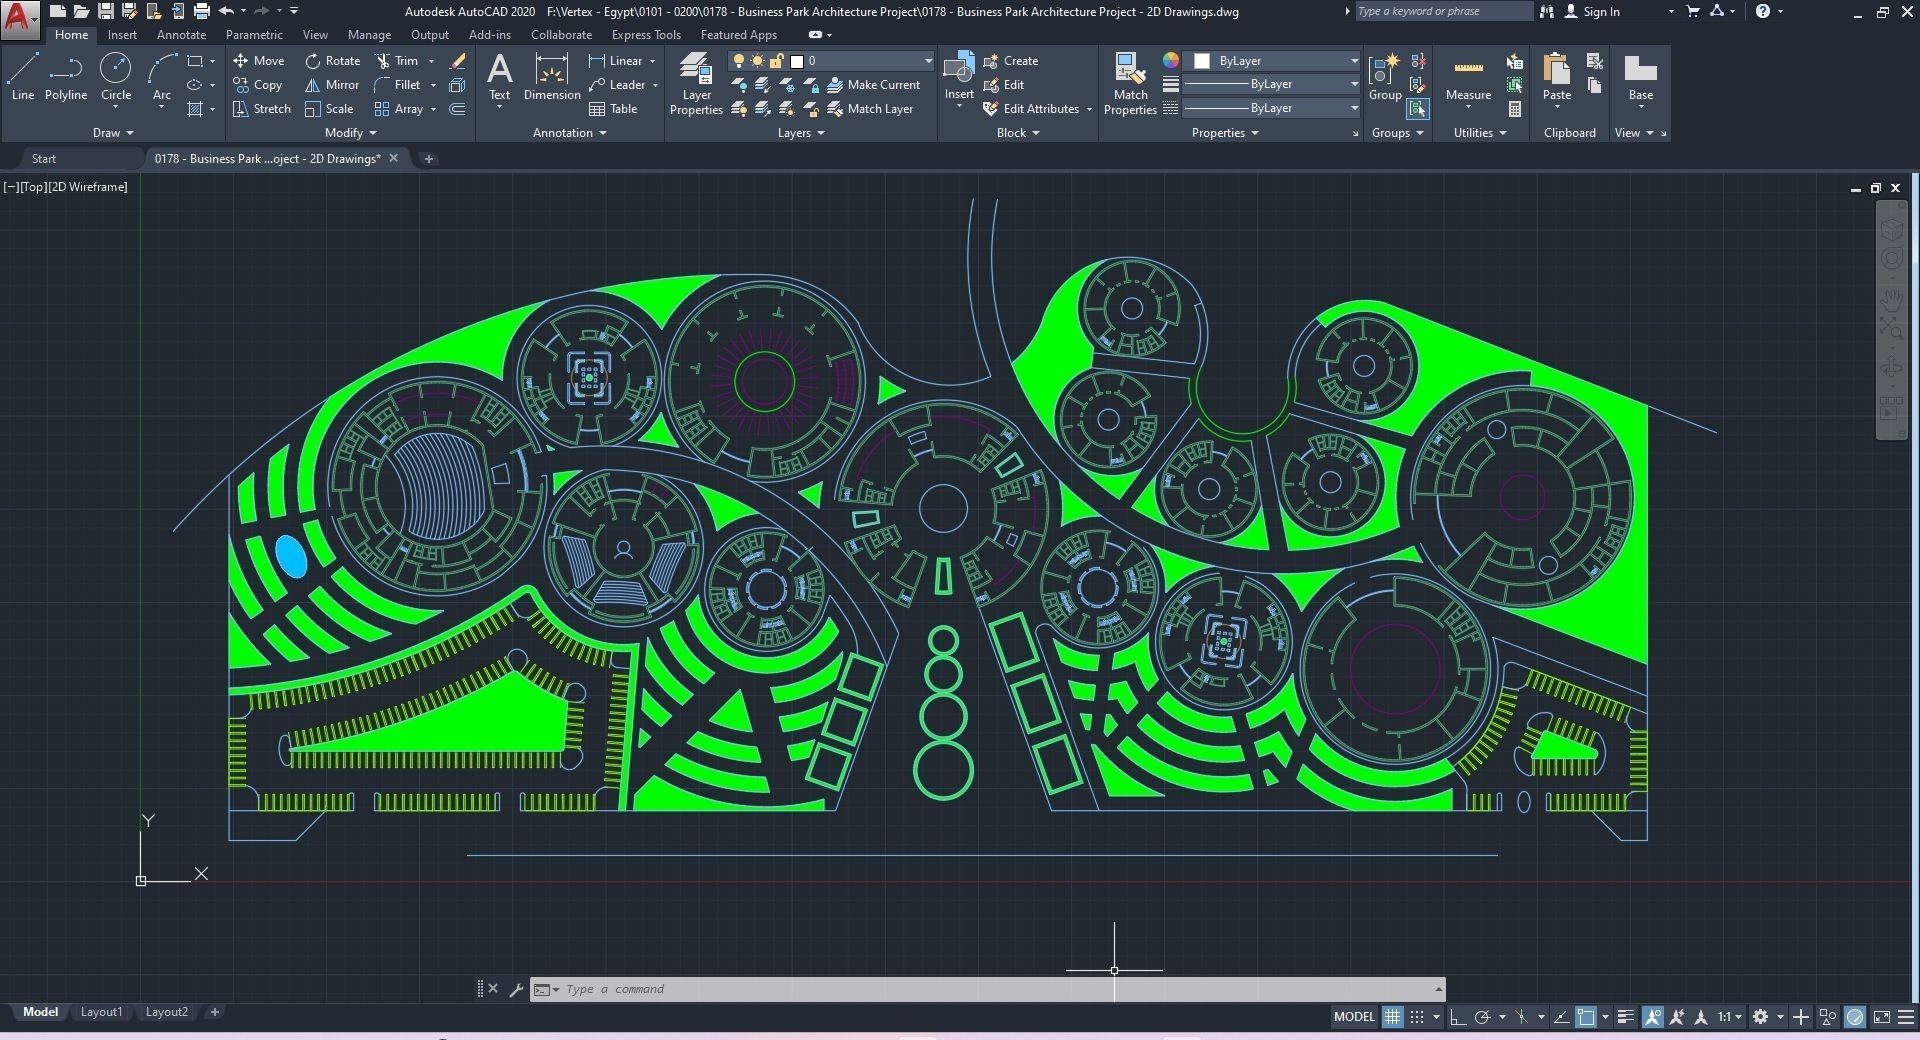The height and width of the screenshot is (1040, 1920).
Task: Expand the Modify panel
Action: (351, 133)
